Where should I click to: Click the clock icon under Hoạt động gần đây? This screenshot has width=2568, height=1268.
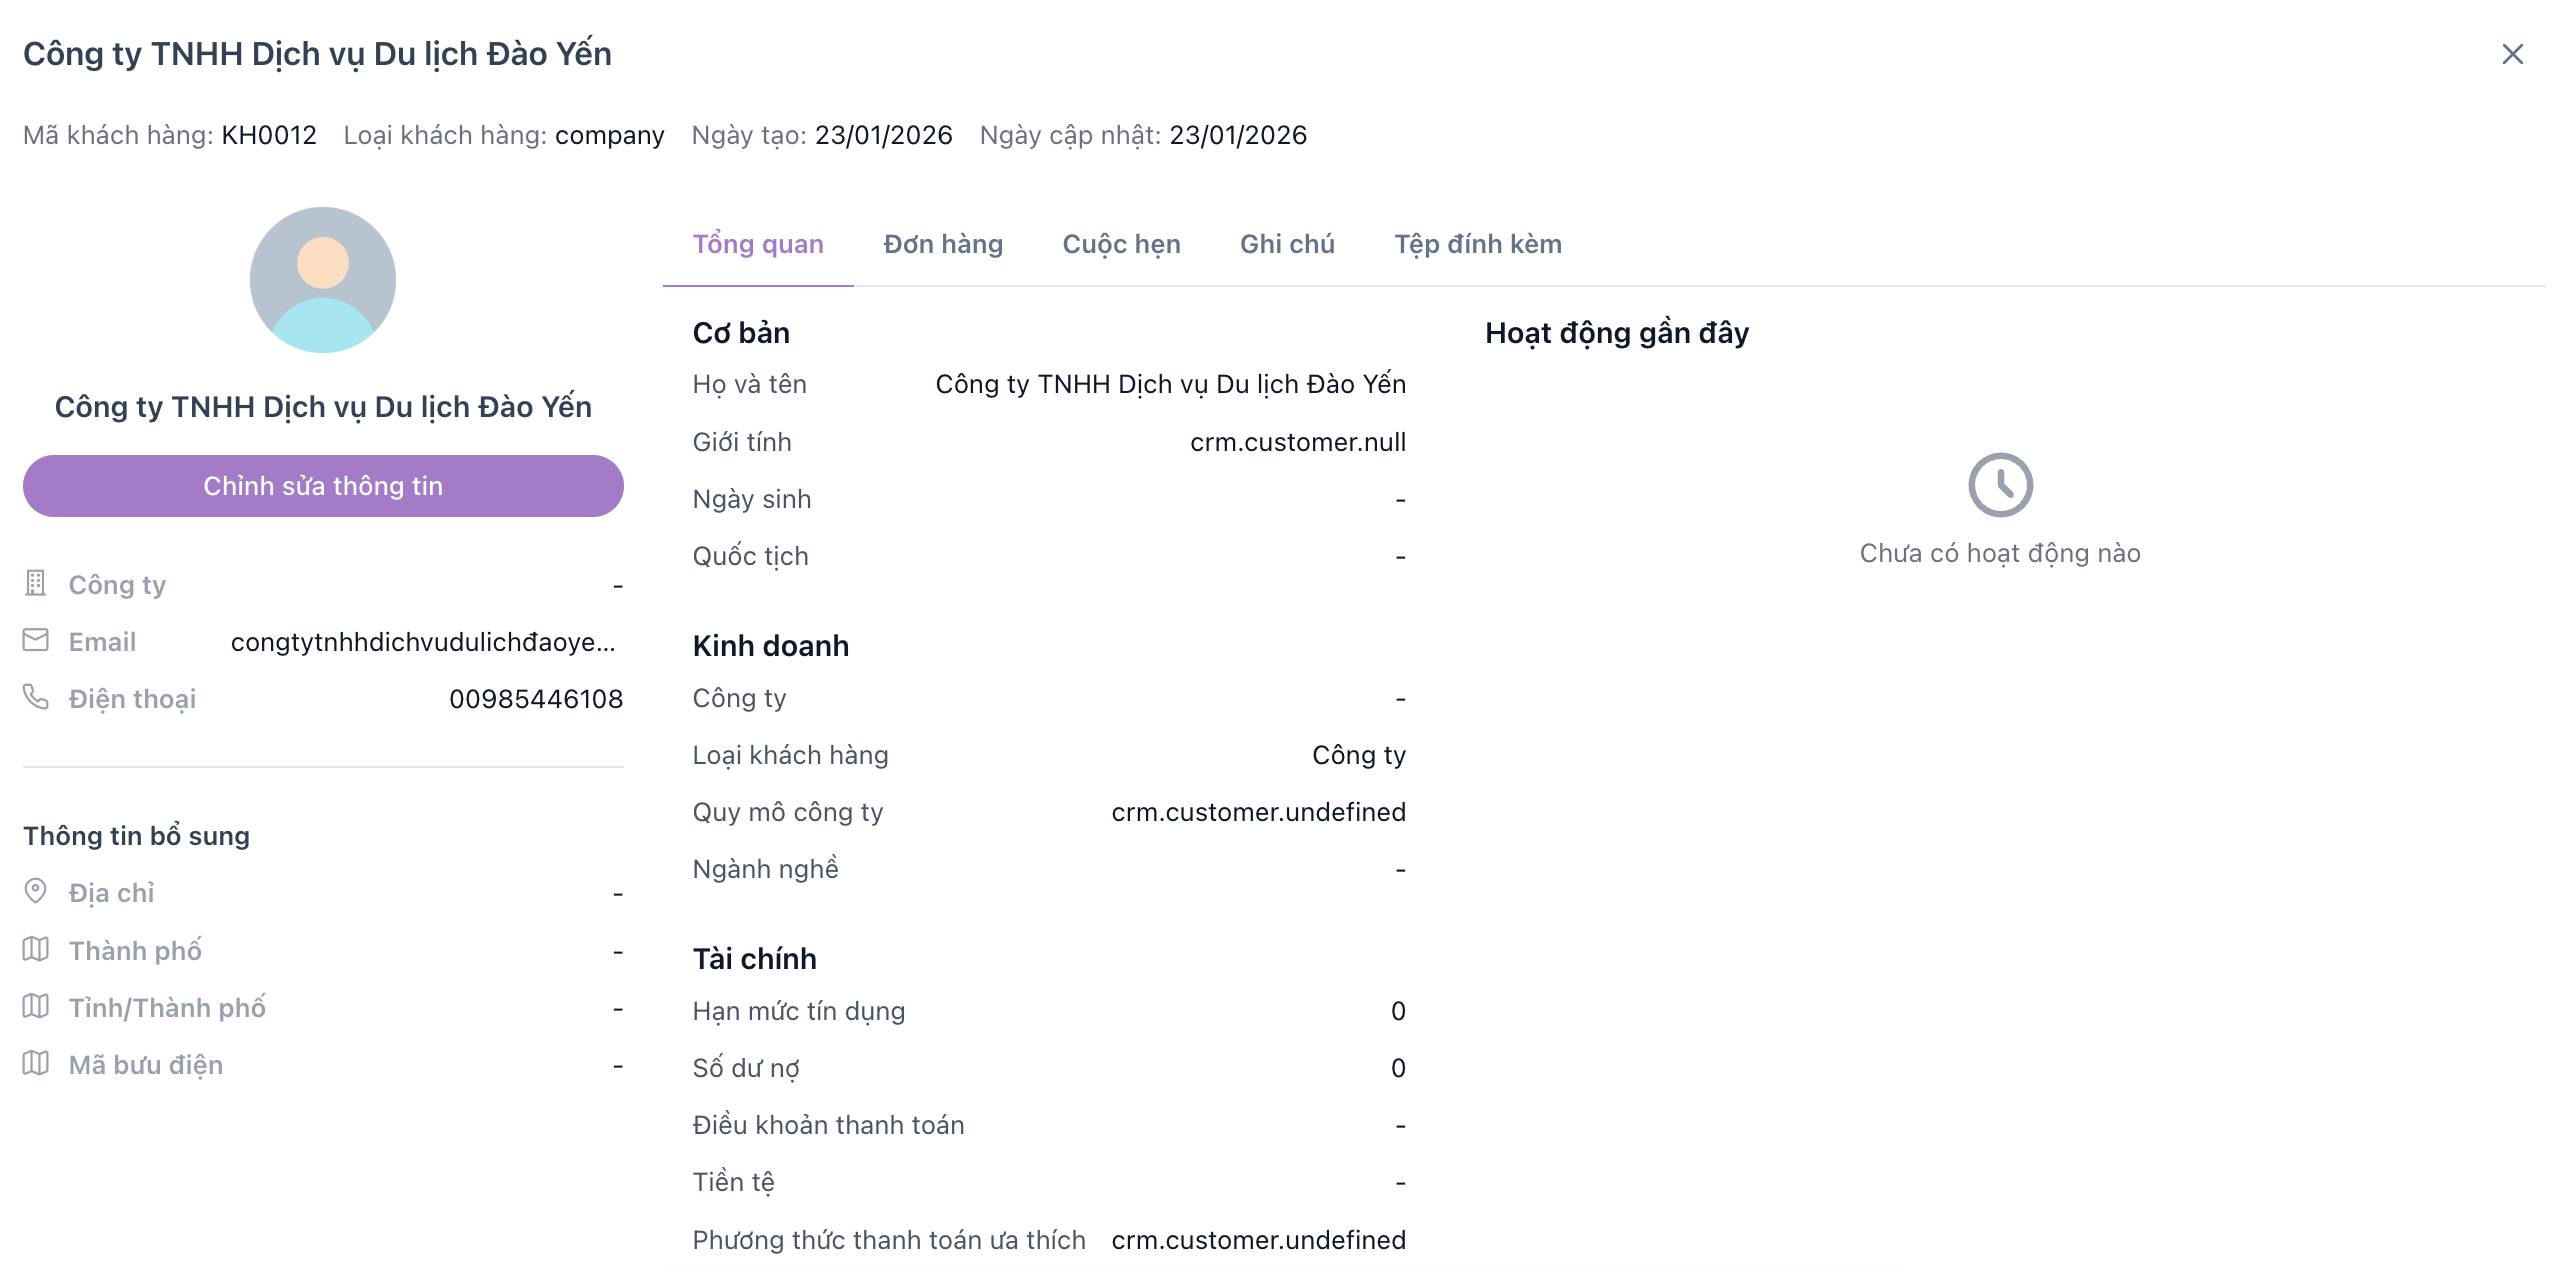tap(2000, 485)
